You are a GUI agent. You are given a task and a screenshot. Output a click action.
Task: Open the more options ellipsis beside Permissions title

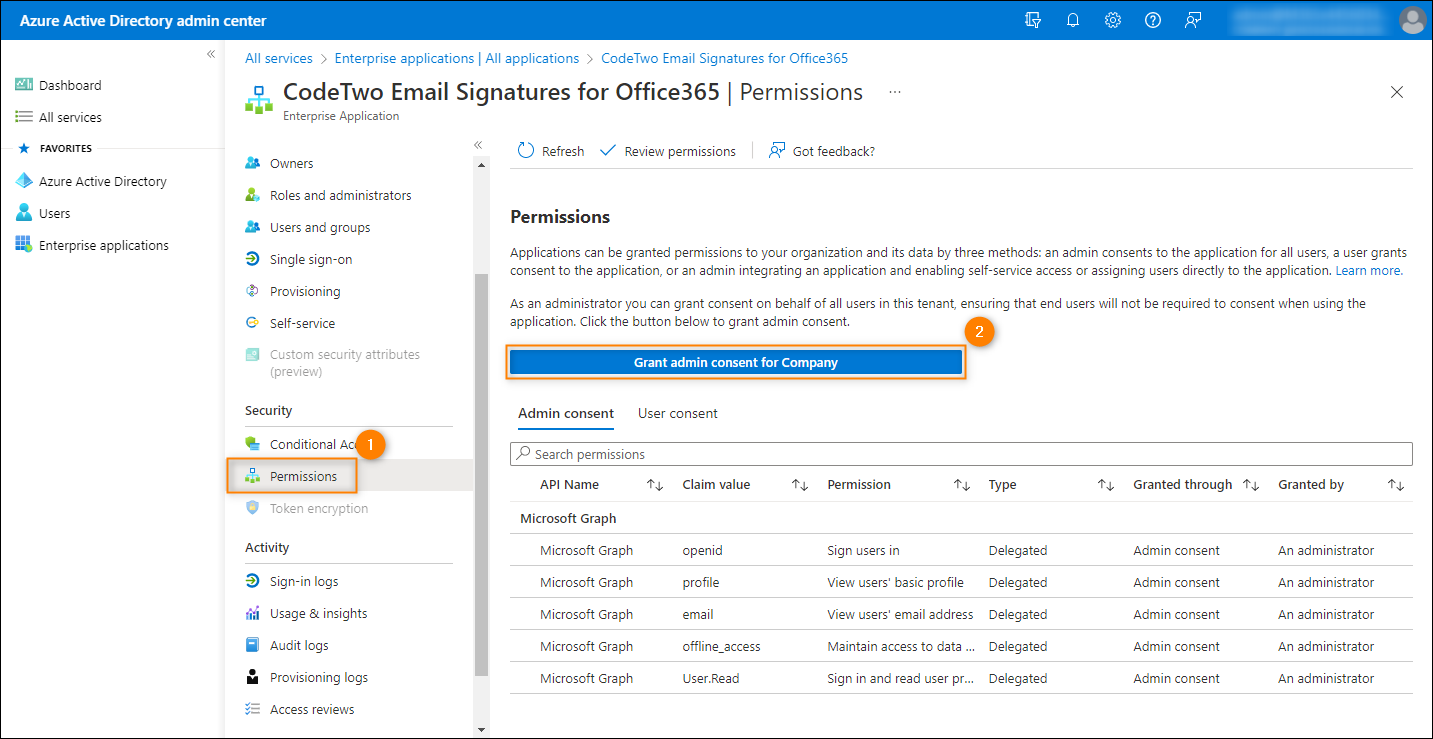coord(895,92)
